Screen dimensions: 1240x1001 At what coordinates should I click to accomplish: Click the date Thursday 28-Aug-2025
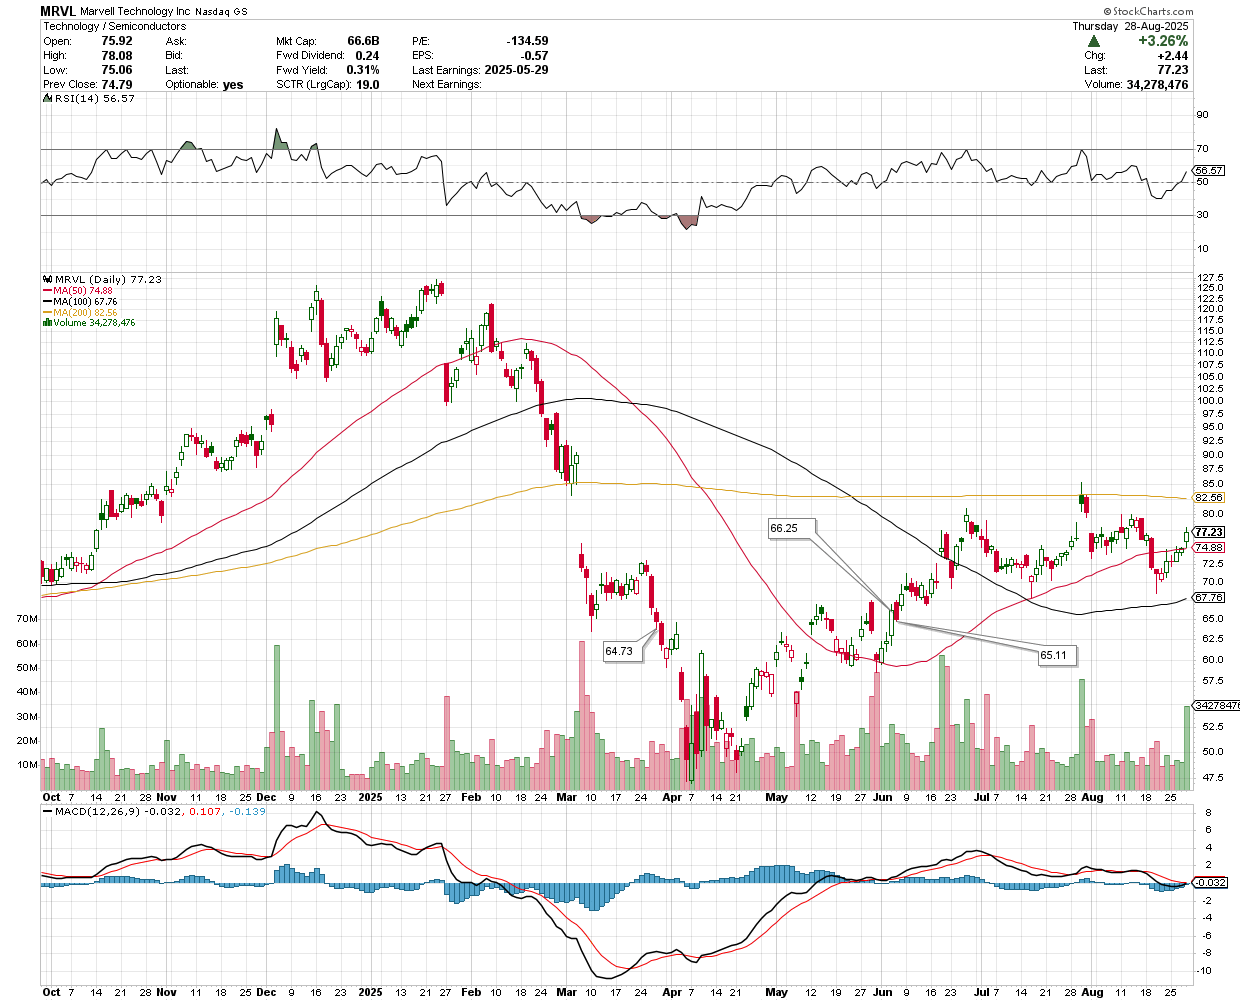pyautogui.click(x=1130, y=26)
